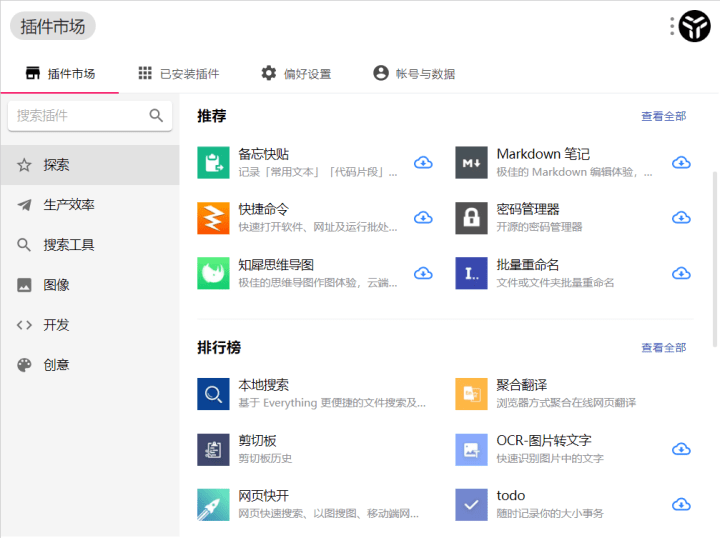Click the vertical scrollbar of plugin list
Image resolution: width=720 pixels, height=538 pixels.
coord(714,260)
